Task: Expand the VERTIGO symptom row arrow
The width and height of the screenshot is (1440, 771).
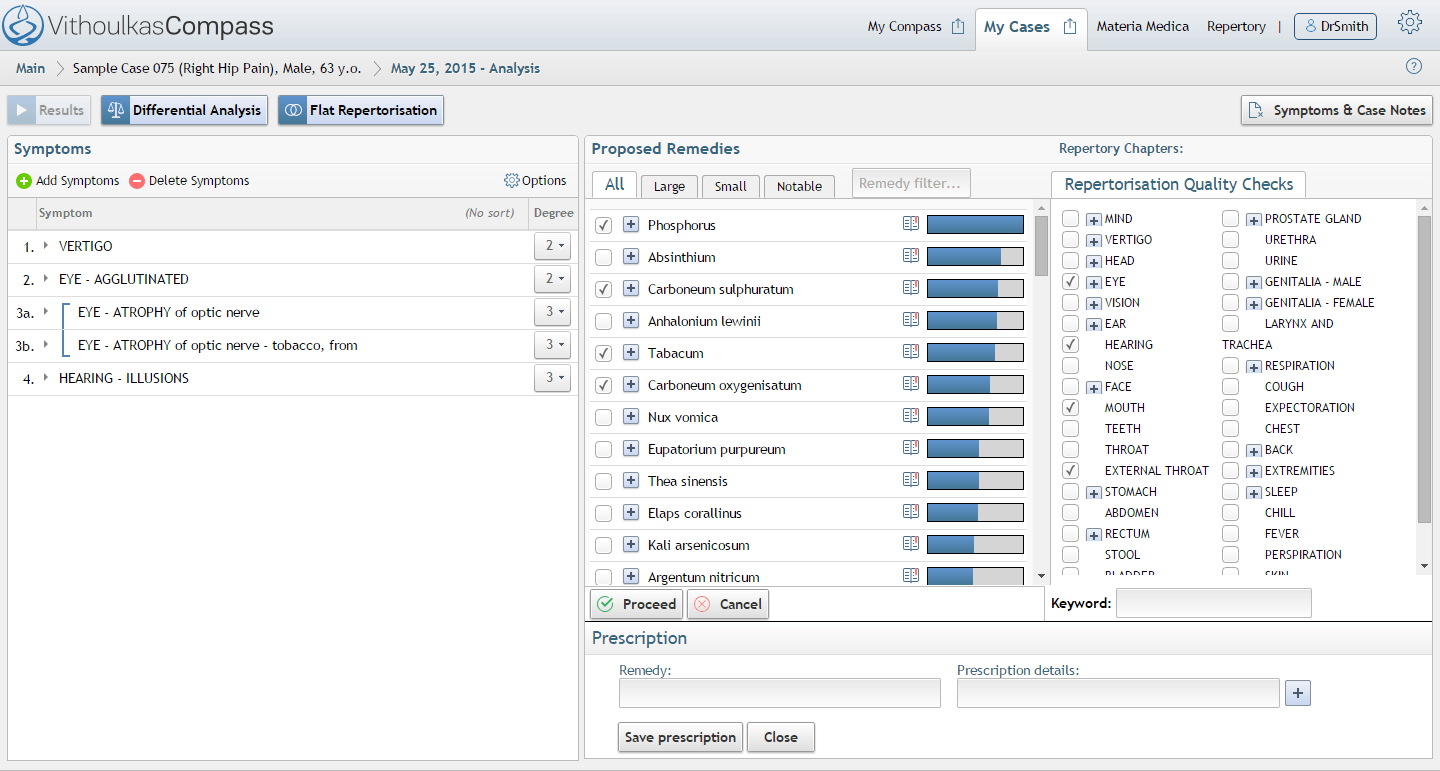Action: click(x=46, y=245)
